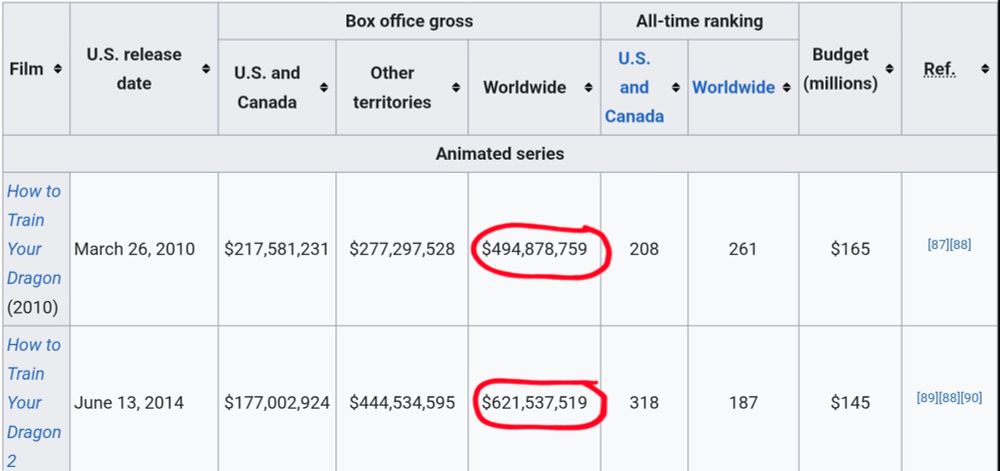The height and width of the screenshot is (471, 1000).
Task: Sort all-time U.S. and Canada ranking arrows
Action: pos(677,88)
